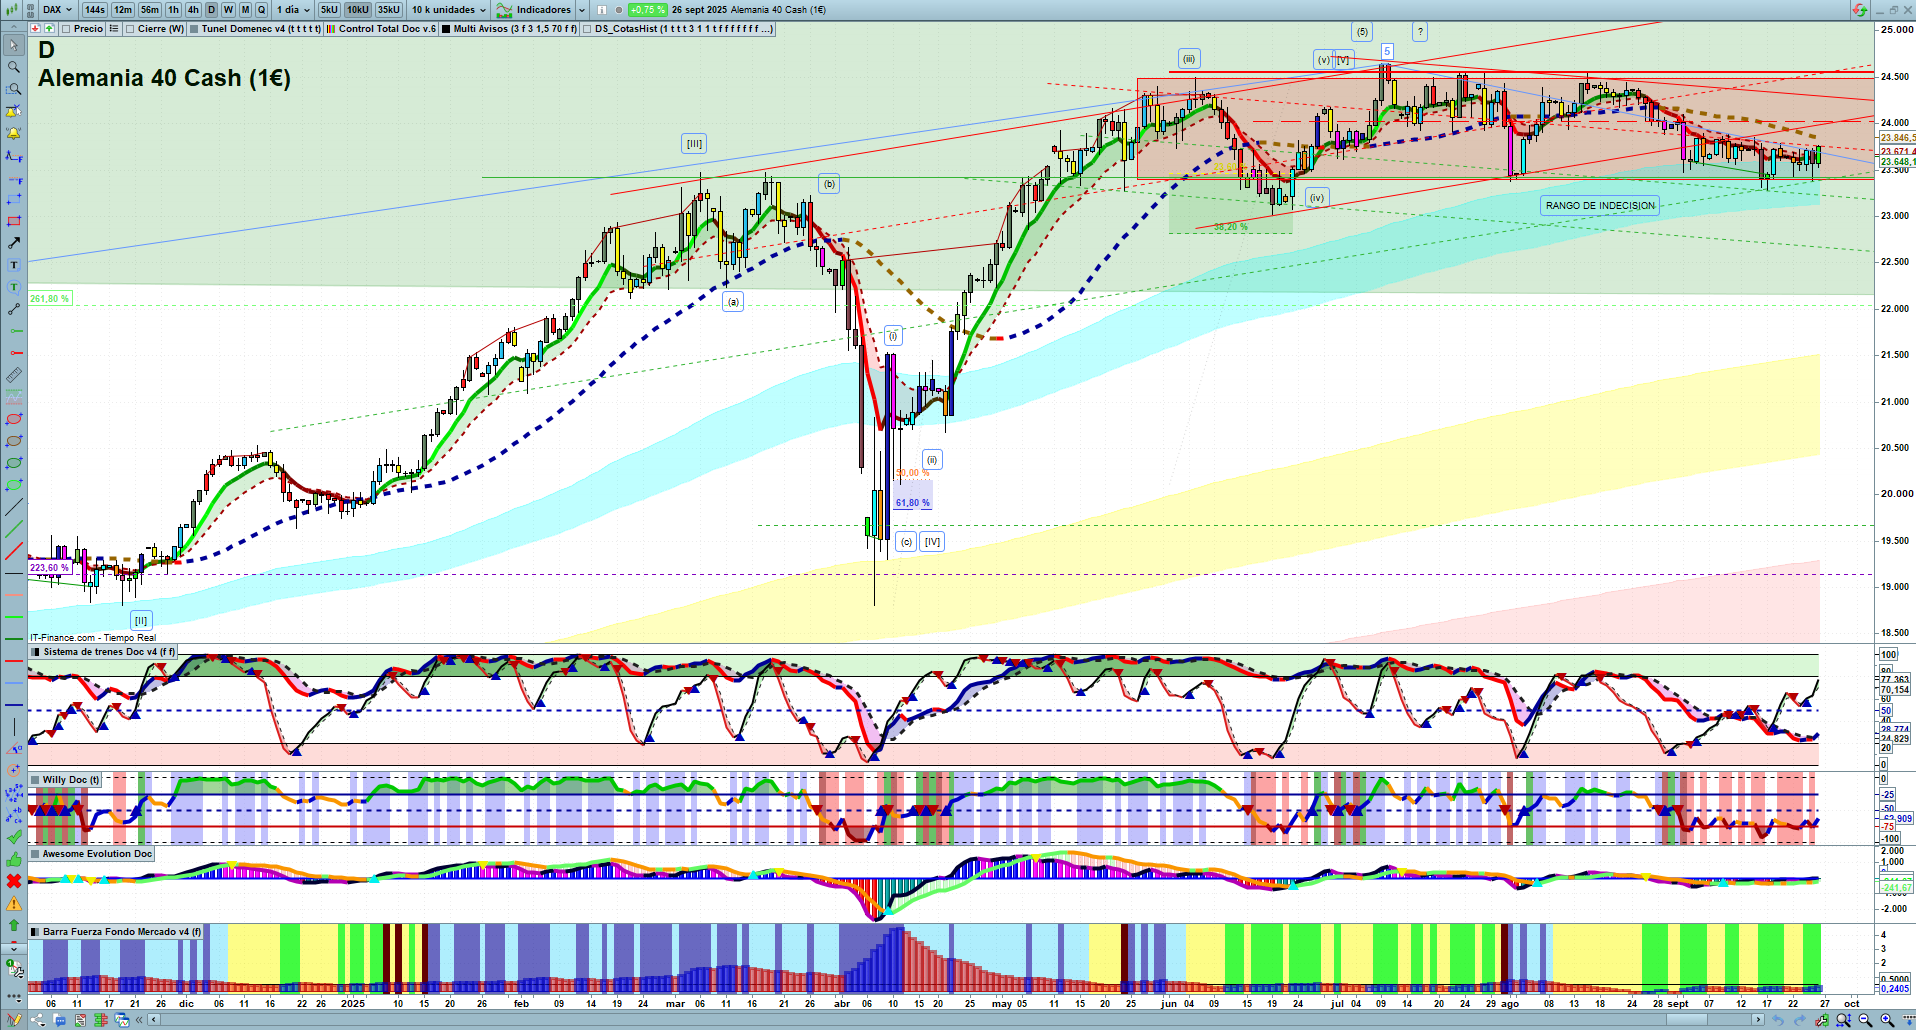Switch to the 4h timeframe

pos(193,10)
